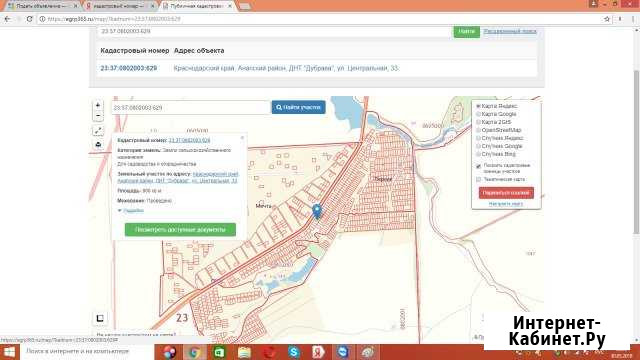Go back with browser back arrow
Image resolution: width=640 pixels, height=360 pixels.
[7, 19]
